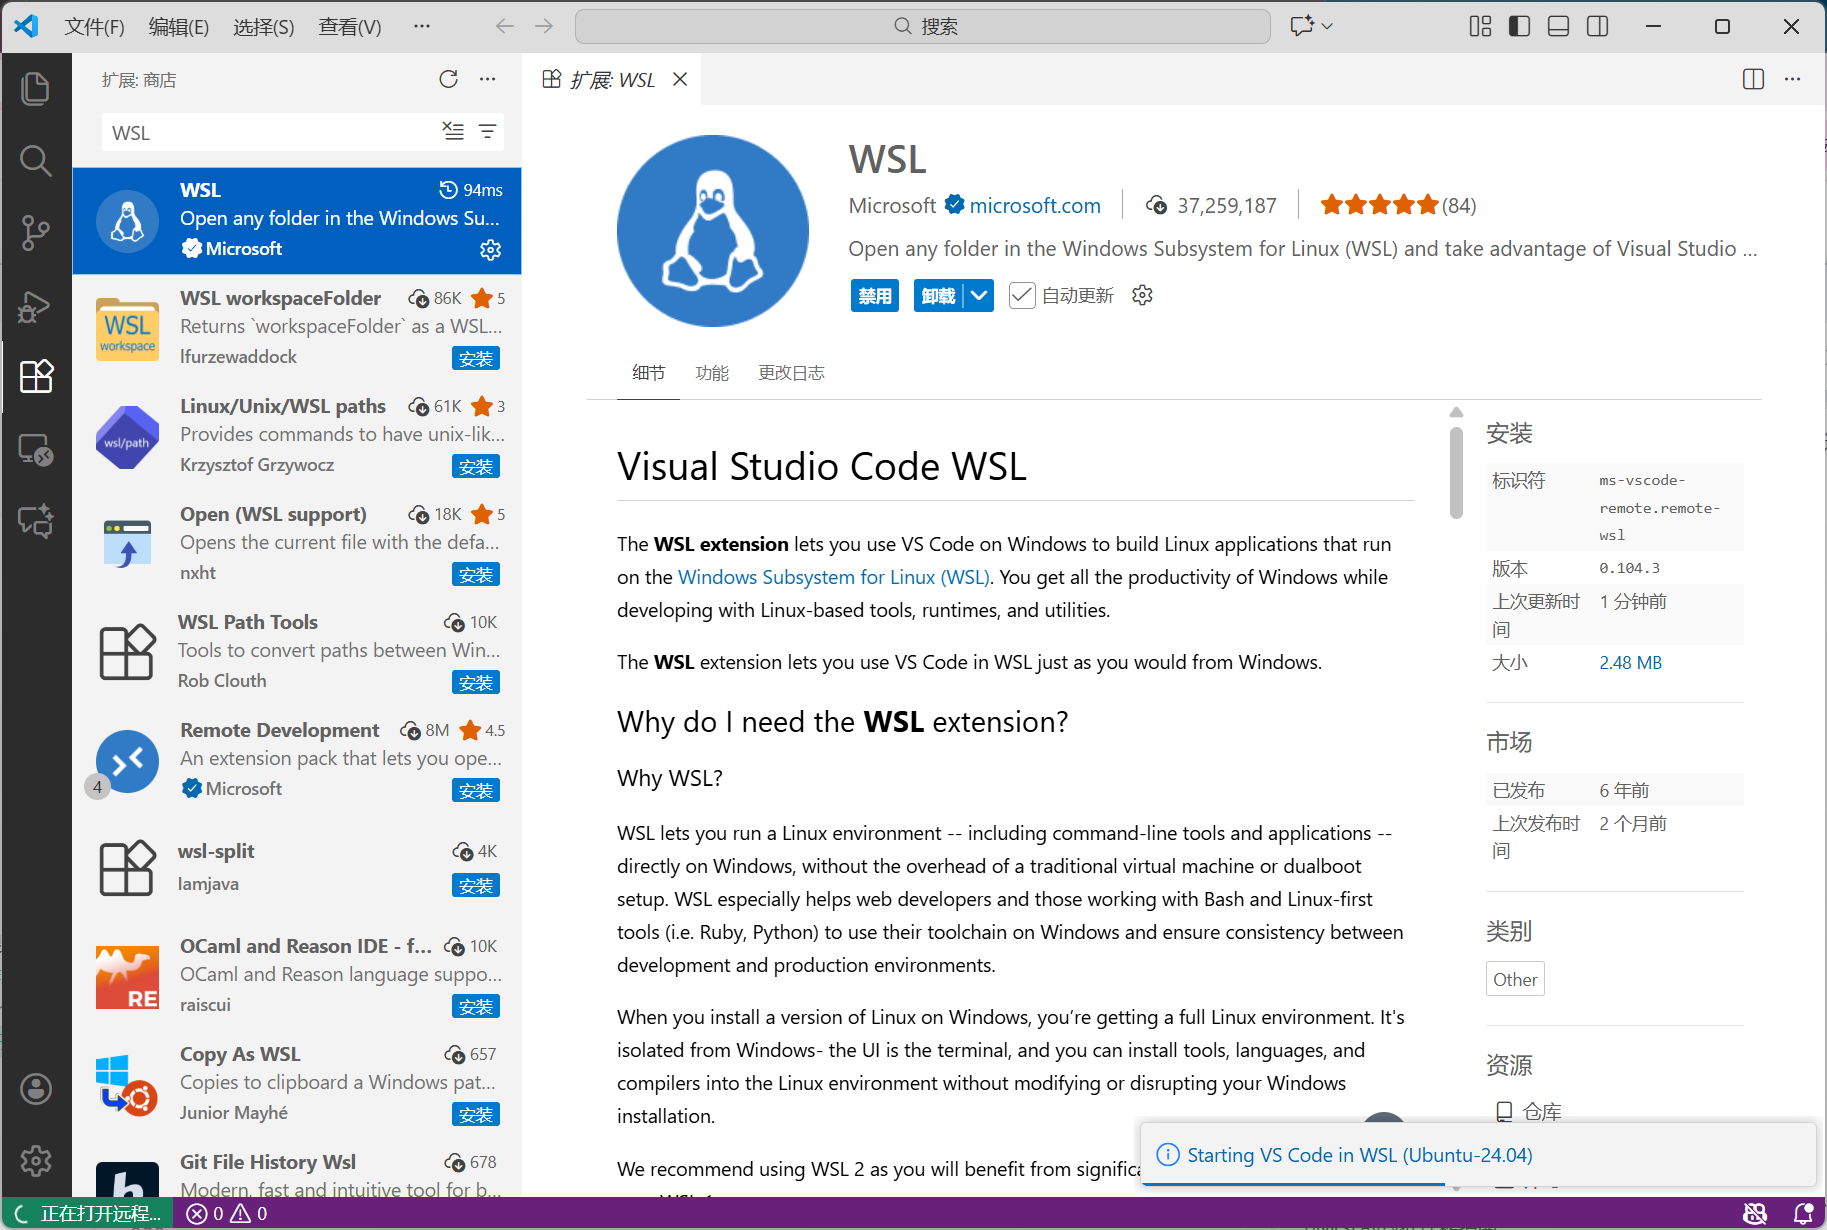Open the Chat view in activity bar
Viewport: 1827px width, 1230px height.
pyautogui.click(x=36, y=521)
